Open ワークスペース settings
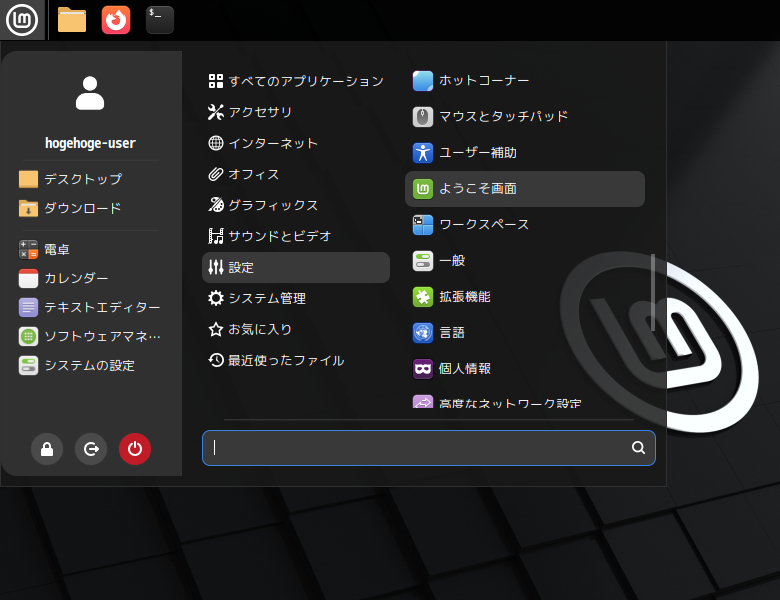This screenshot has width=780, height=600. 525,224
